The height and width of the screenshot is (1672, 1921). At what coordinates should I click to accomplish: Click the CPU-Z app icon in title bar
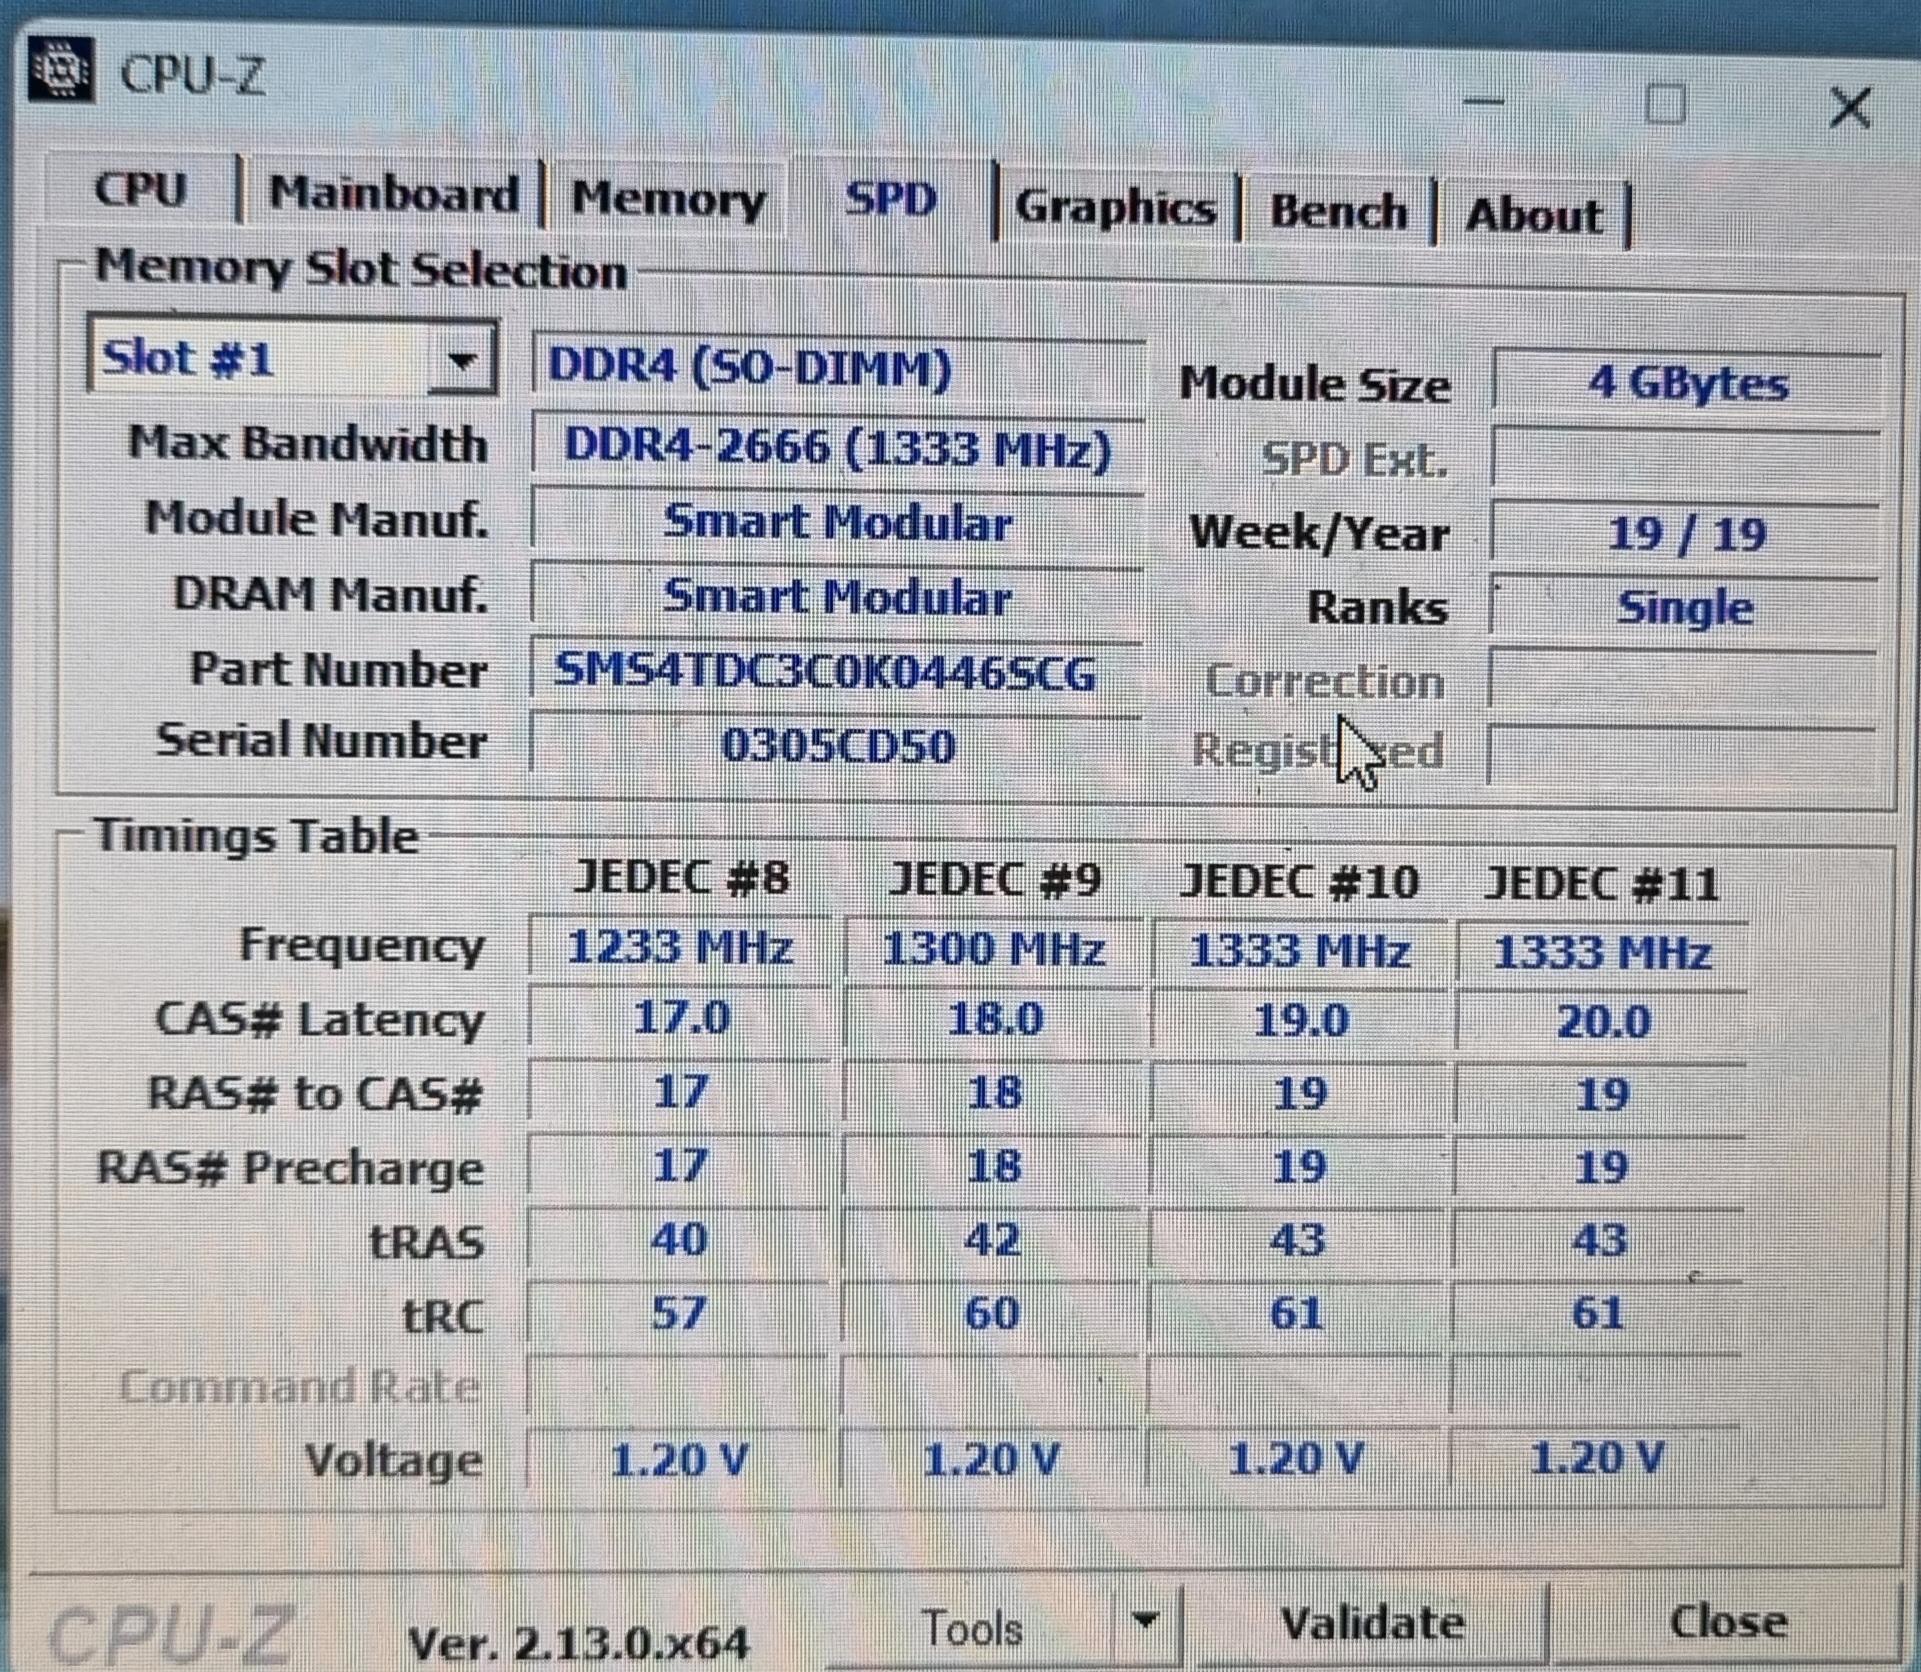coord(62,69)
